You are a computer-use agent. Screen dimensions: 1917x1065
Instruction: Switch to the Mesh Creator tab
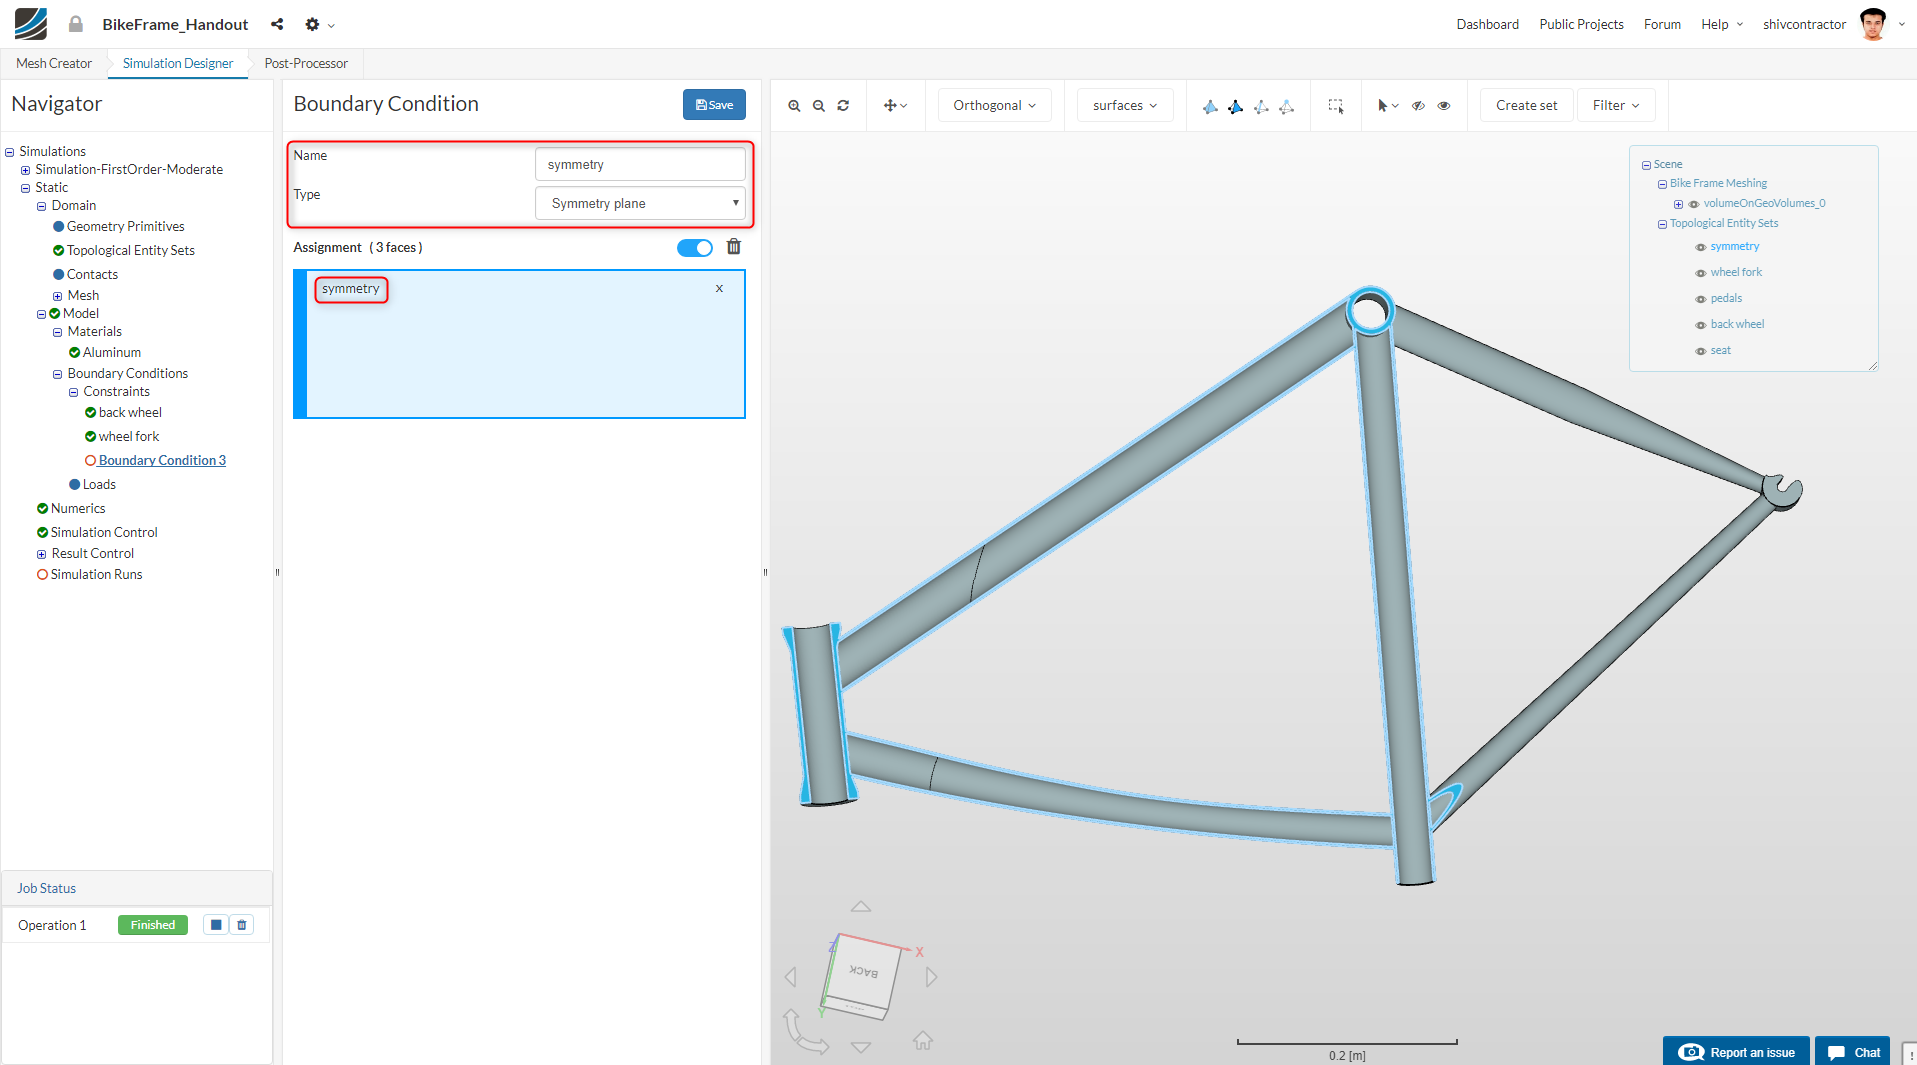click(x=54, y=63)
